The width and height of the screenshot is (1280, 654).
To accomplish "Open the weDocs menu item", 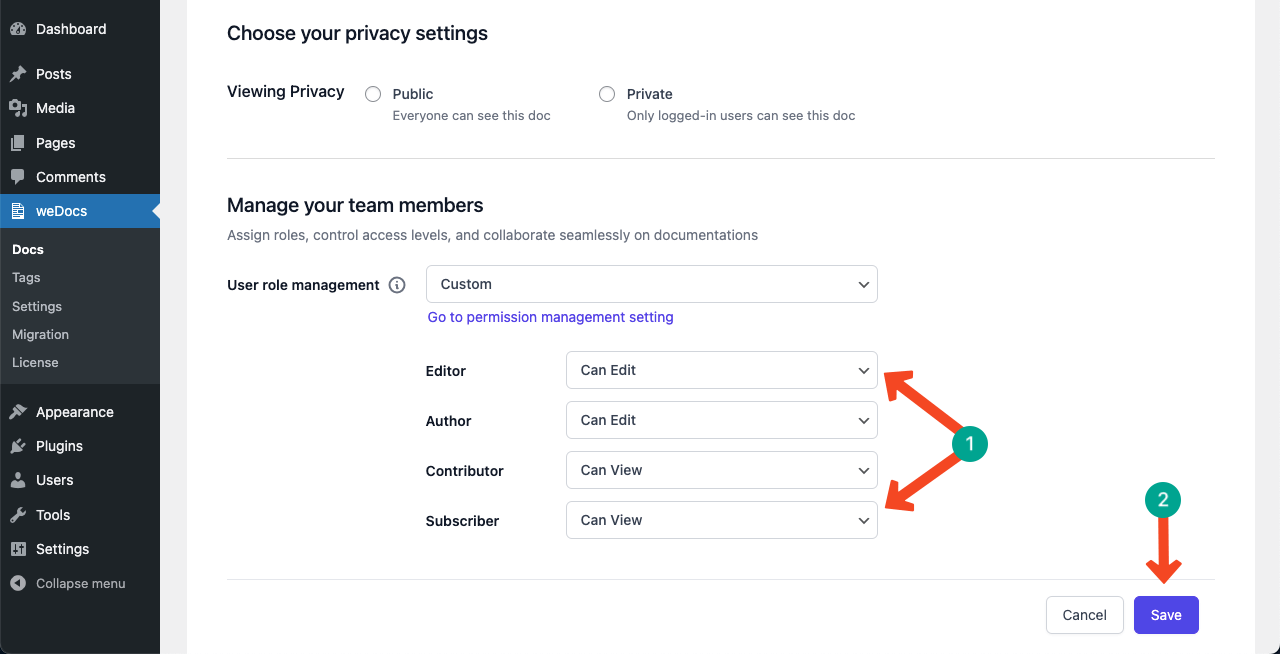I will (x=80, y=211).
